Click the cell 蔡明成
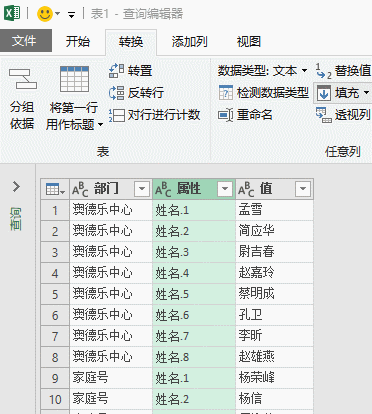The width and height of the screenshot is (372, 414). 274,294
